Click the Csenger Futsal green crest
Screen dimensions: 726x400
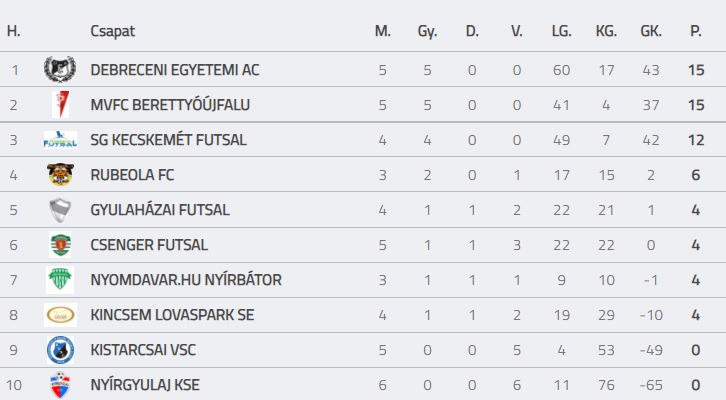pyautogui.click(x=60, y=245)
